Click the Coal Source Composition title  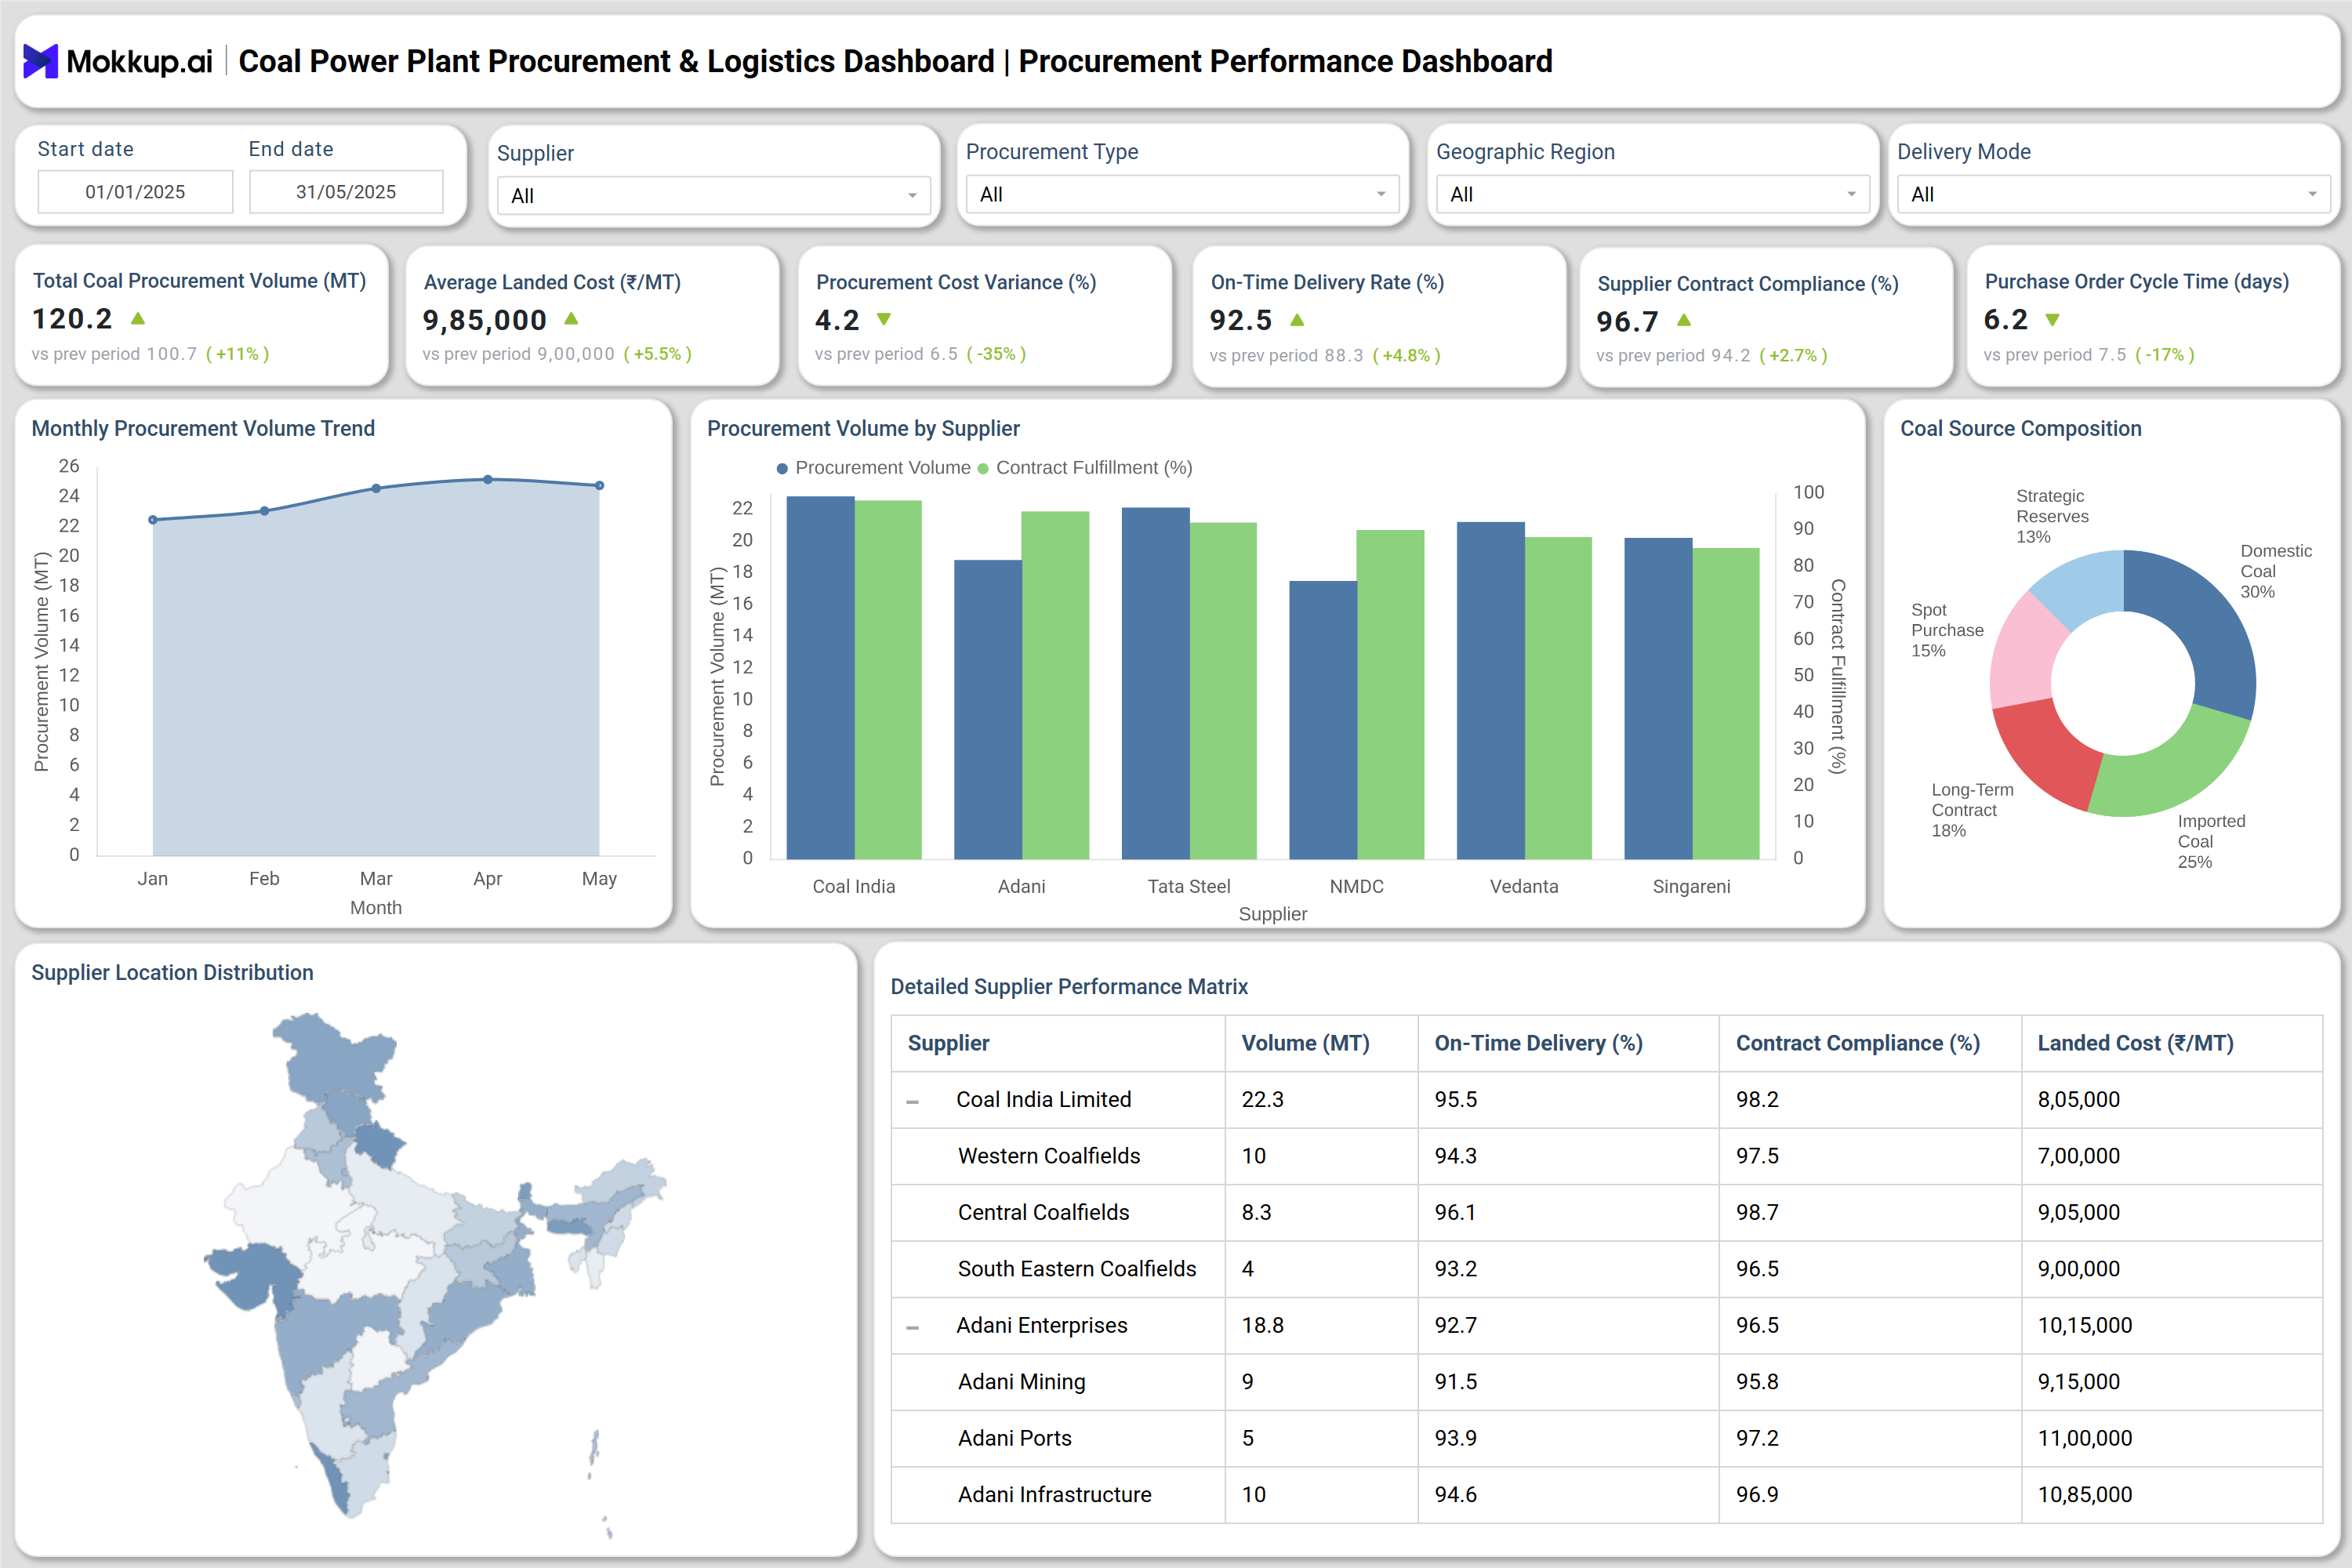2020,428
